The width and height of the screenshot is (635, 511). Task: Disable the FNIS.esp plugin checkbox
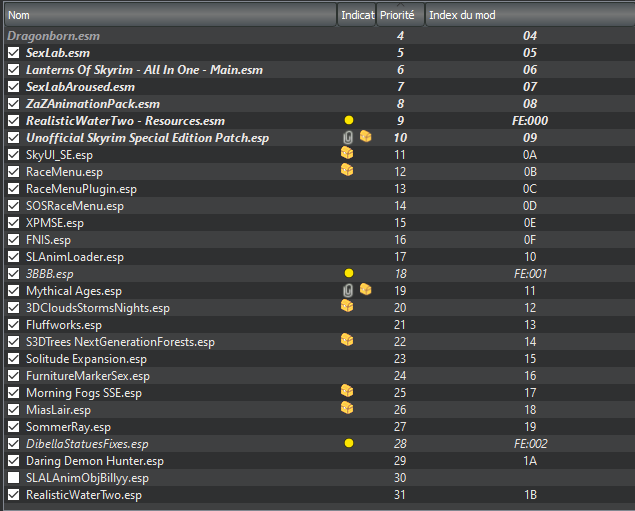click(13, 240)
